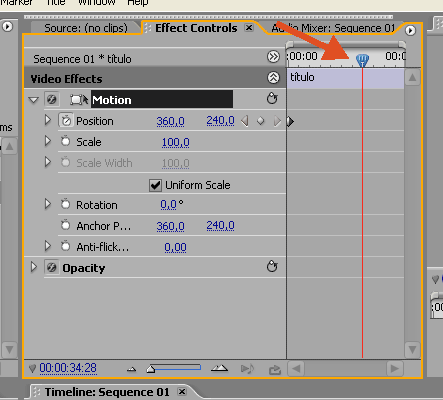Image resolution: width=443 pixels, height=400 pixels.
Task: Click Position Y value 240,0
Action: click(x=220, y=120)
